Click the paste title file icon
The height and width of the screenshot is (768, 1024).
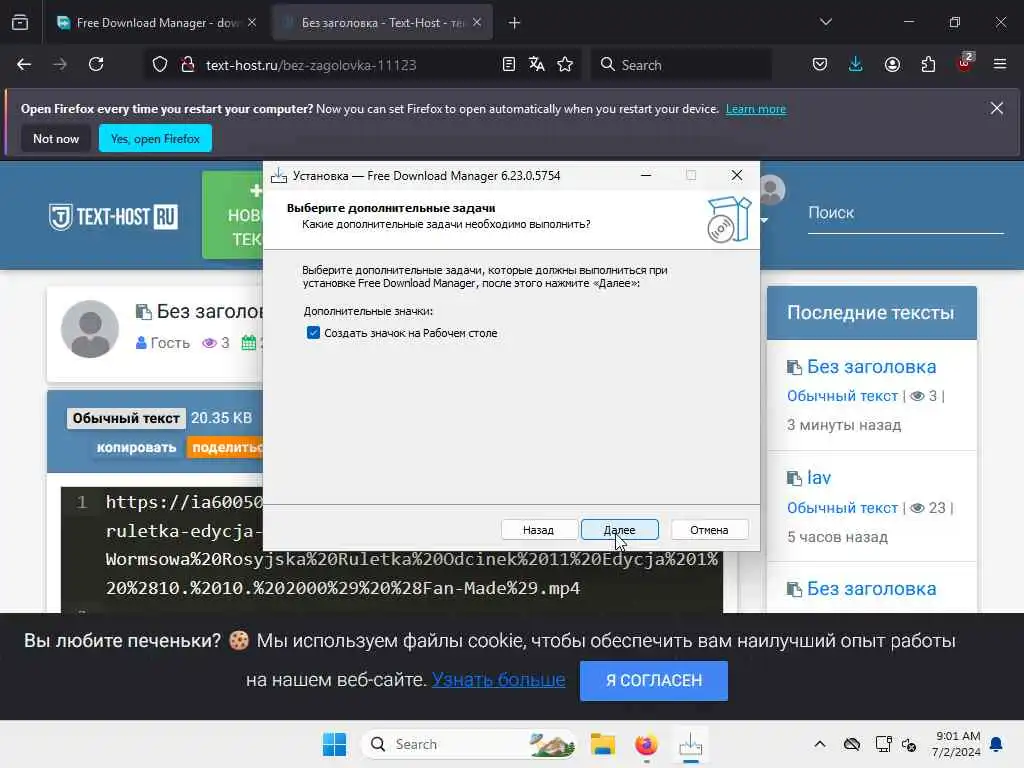143,312
